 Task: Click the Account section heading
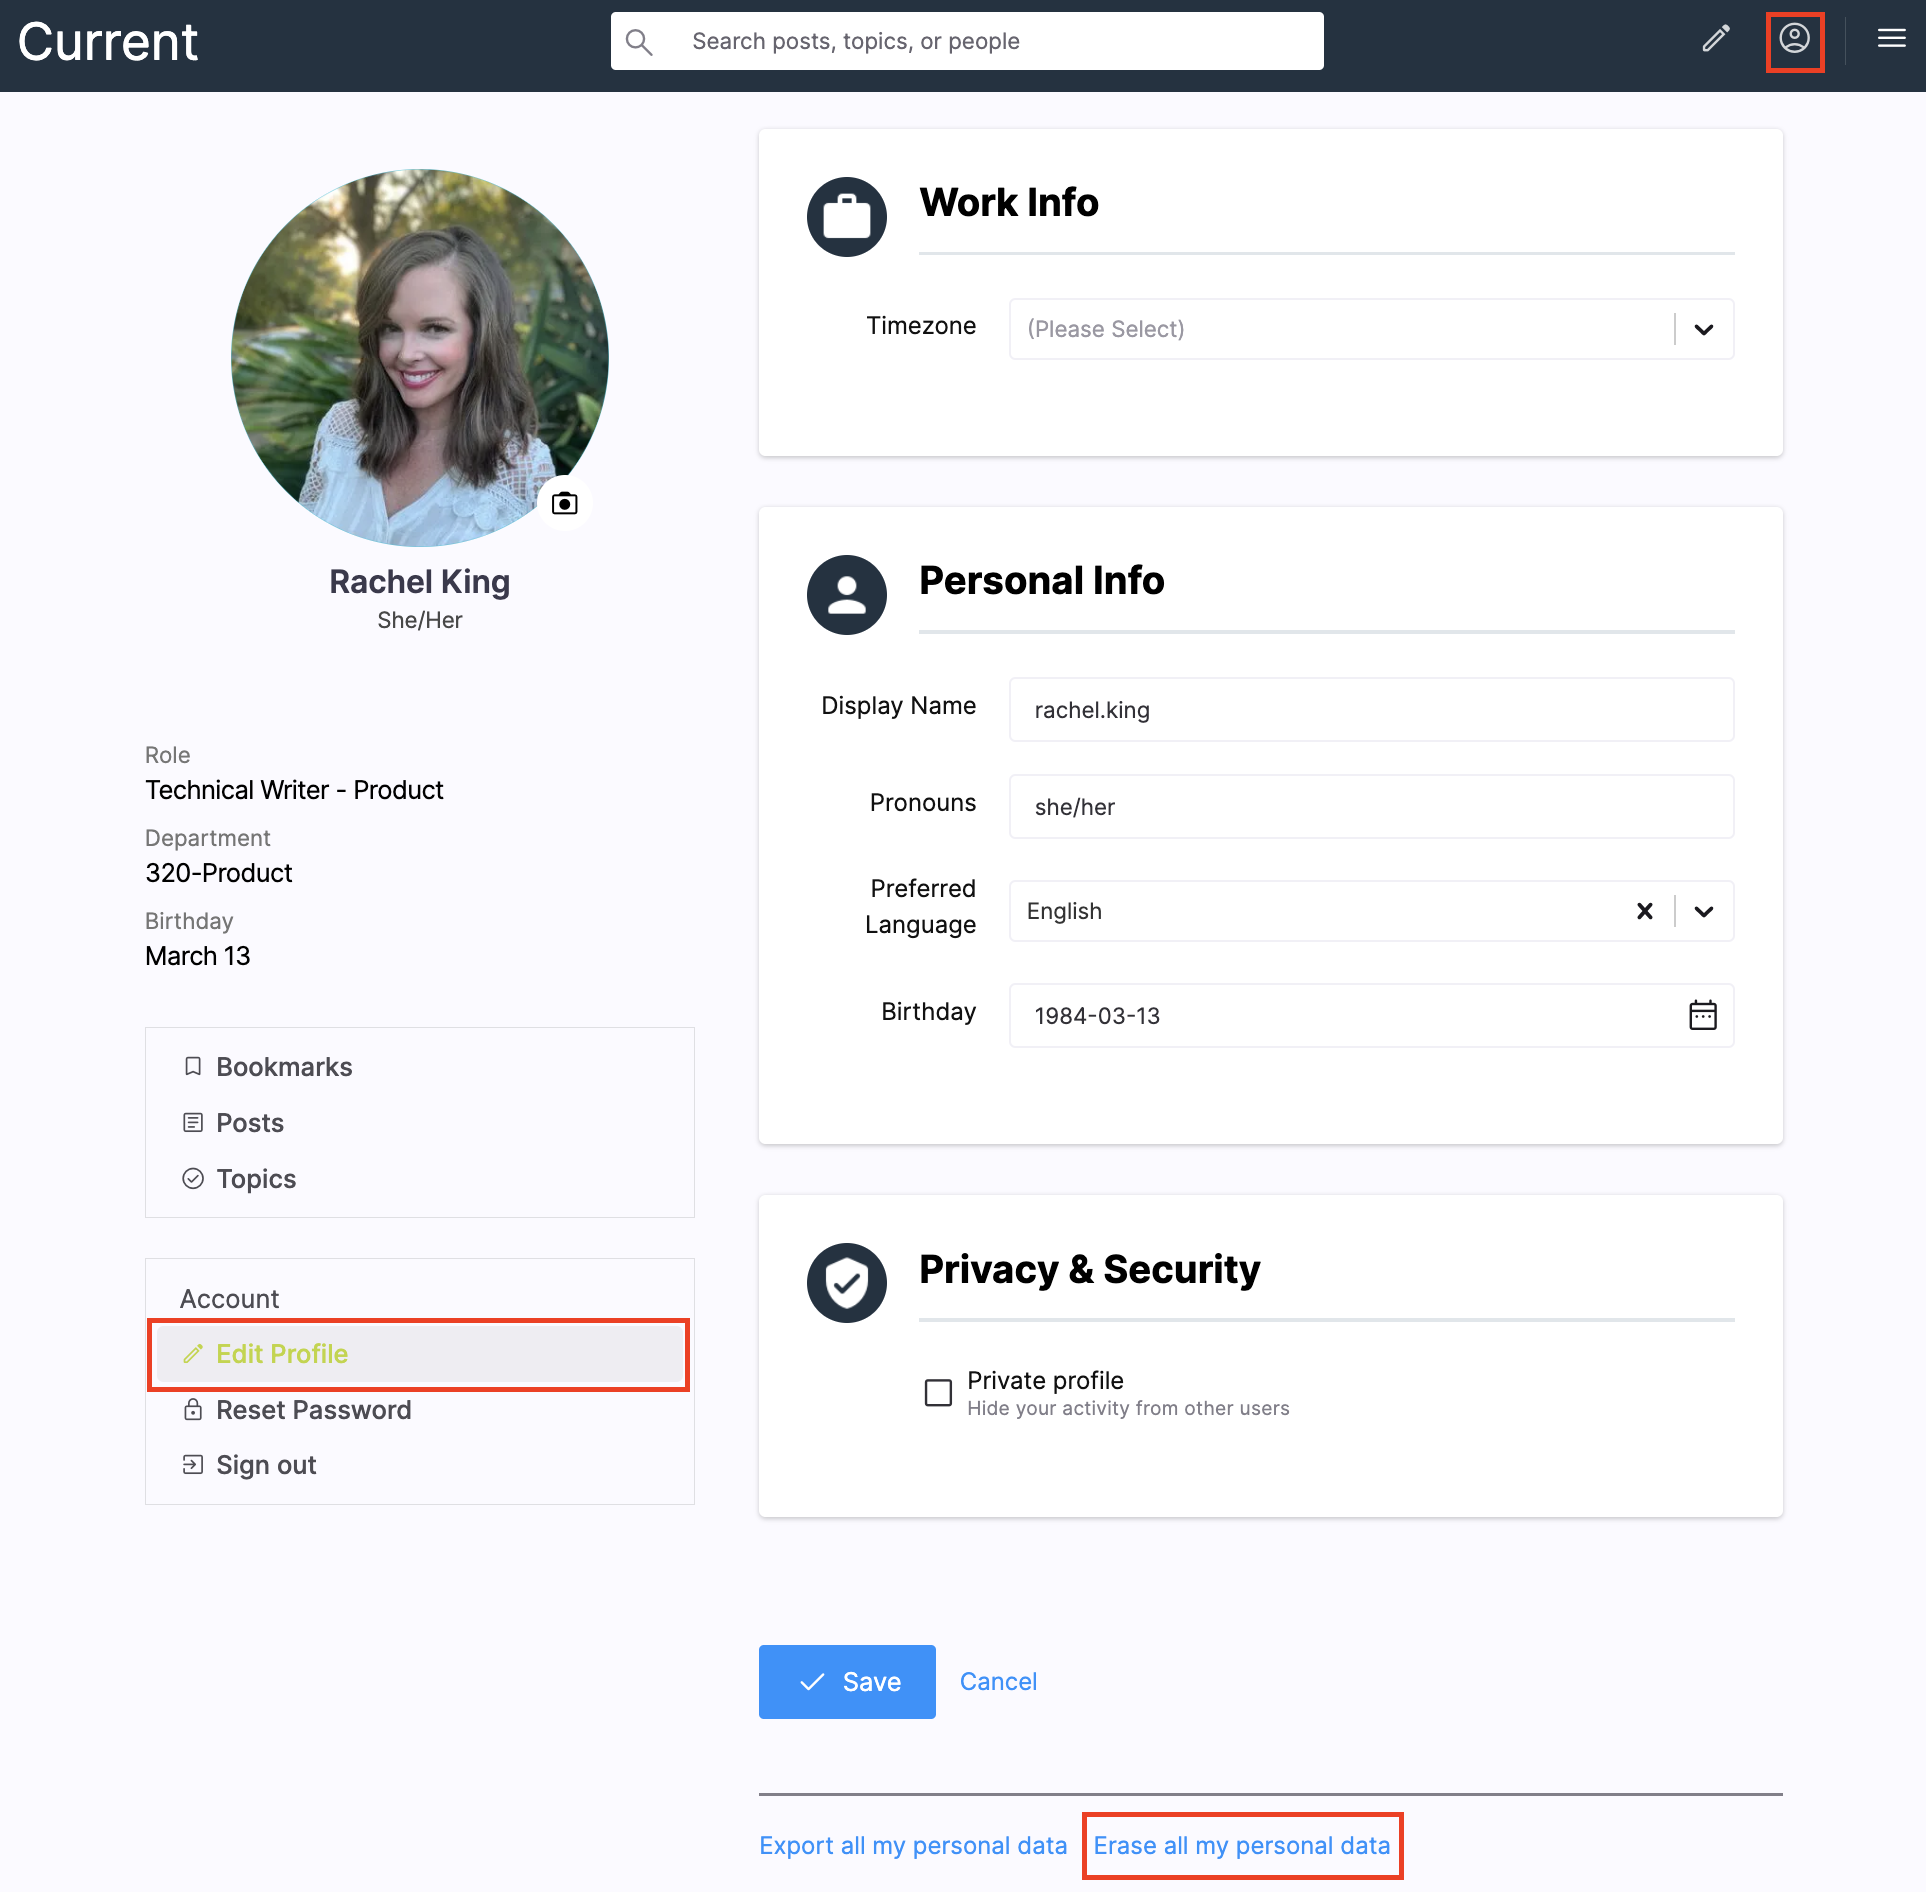click(x=229, y=1299)
